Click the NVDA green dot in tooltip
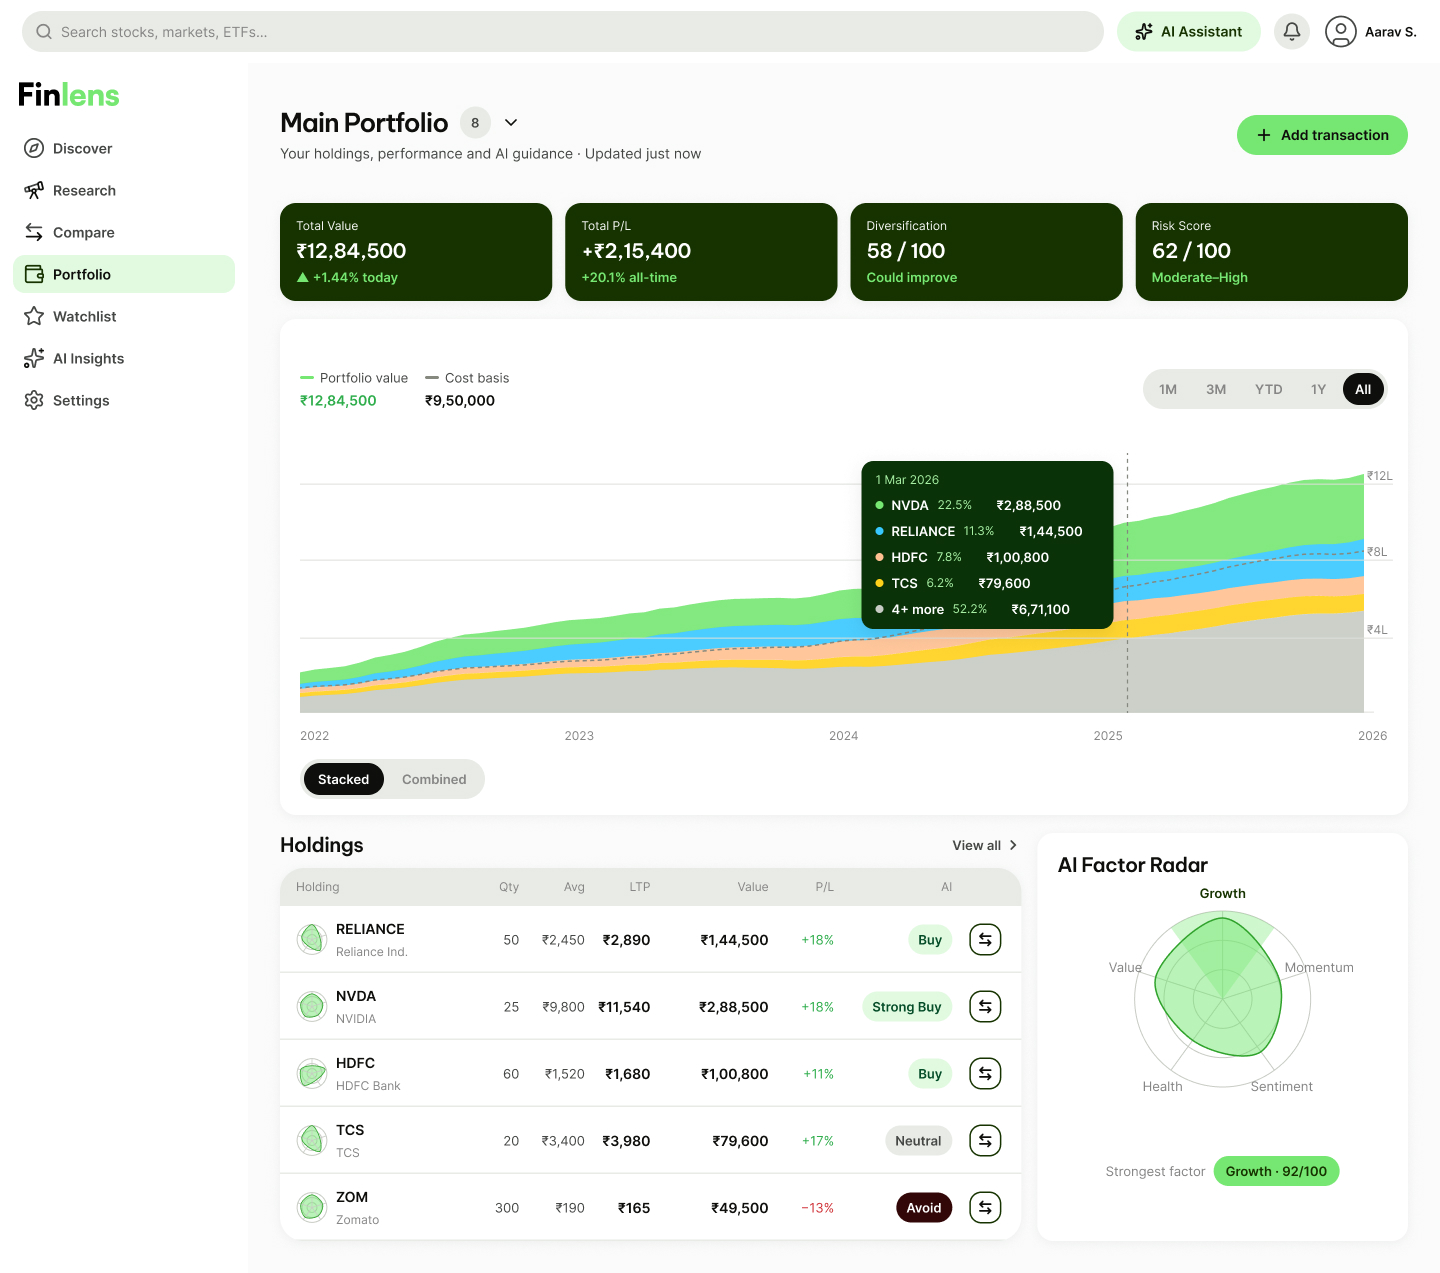This screenshot has height=1273, width=1440. [x=879, y=505]
